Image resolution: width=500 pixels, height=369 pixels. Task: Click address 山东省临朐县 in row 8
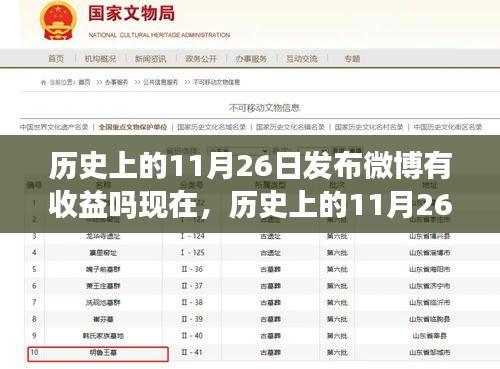430,319
